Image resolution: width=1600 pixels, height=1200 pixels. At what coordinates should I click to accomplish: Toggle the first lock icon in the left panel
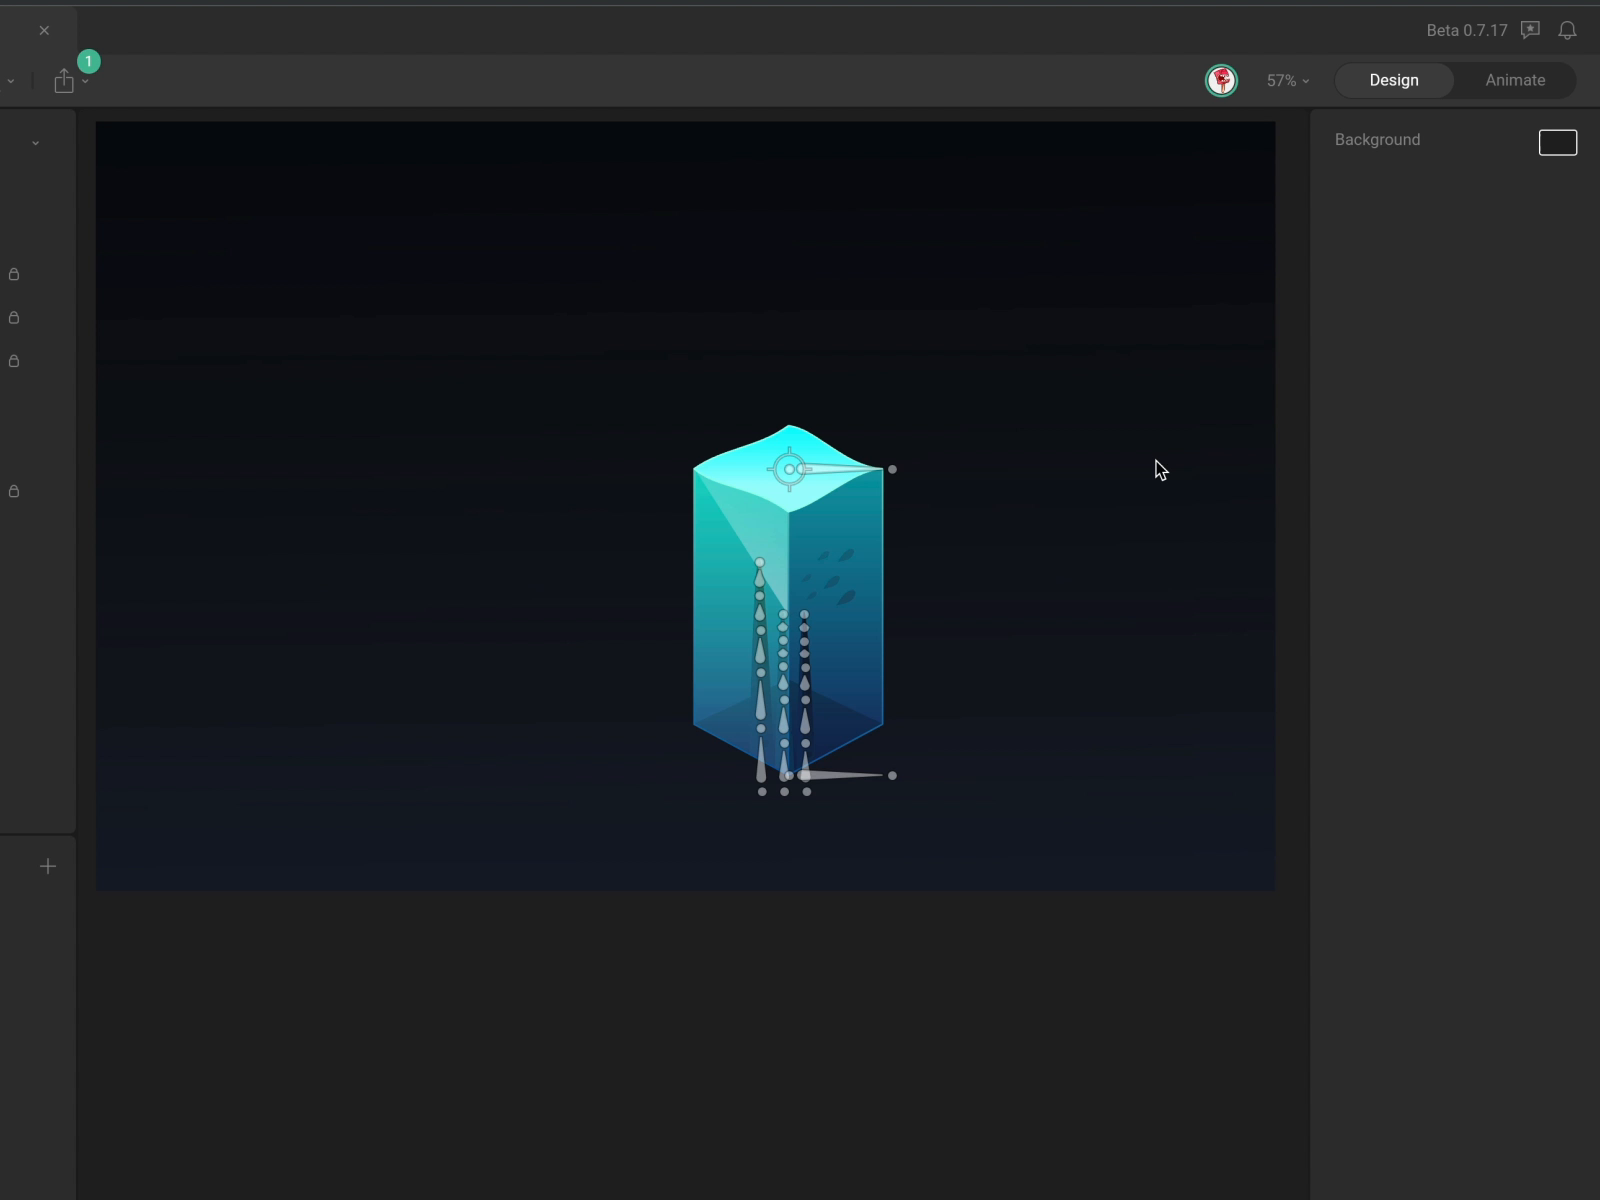(14, 274)
